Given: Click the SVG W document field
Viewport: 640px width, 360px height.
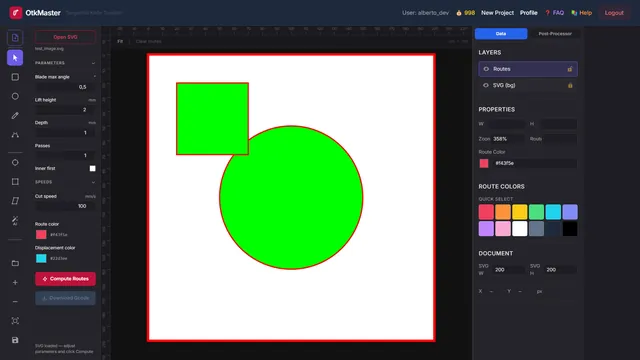Looking at the screenshot, I should click(x=509, y=270).
